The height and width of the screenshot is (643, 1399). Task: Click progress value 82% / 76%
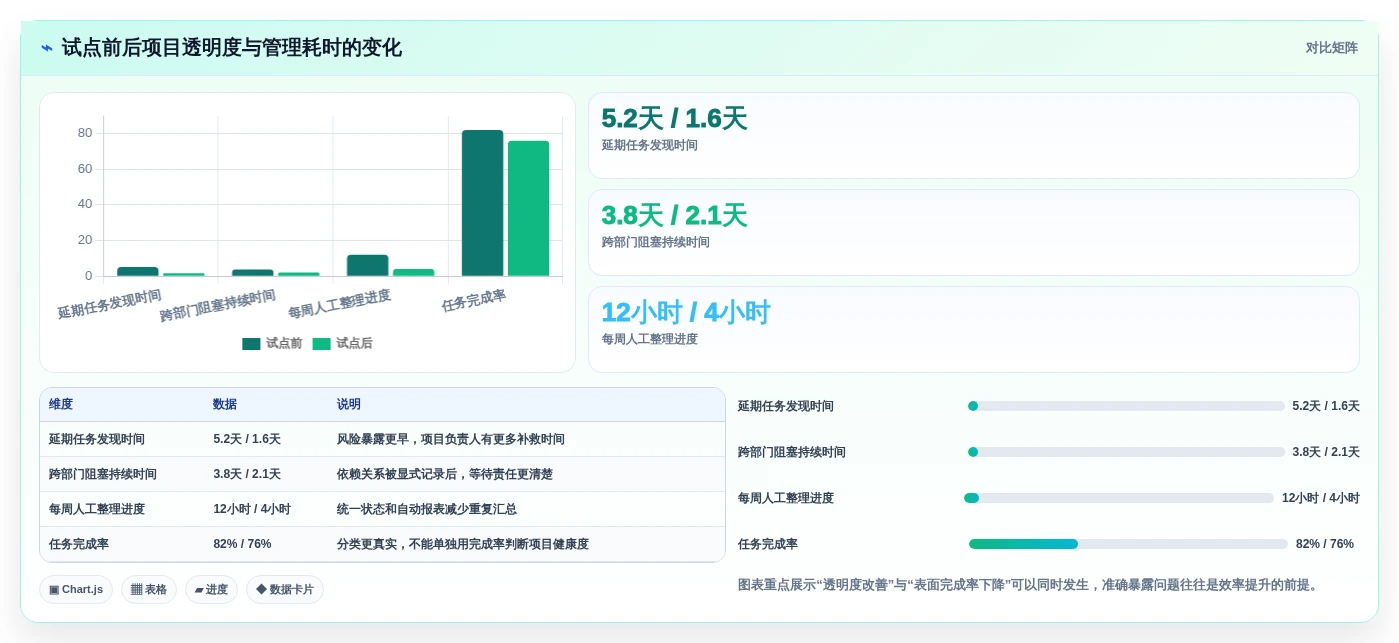(x=1325, y=544)
